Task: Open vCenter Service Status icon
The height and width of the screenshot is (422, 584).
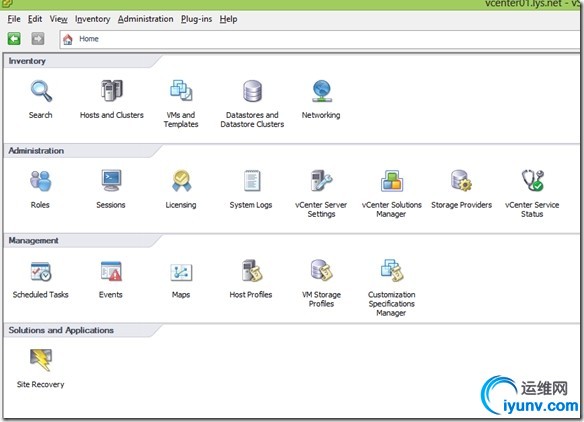Action: pos(533,181)
